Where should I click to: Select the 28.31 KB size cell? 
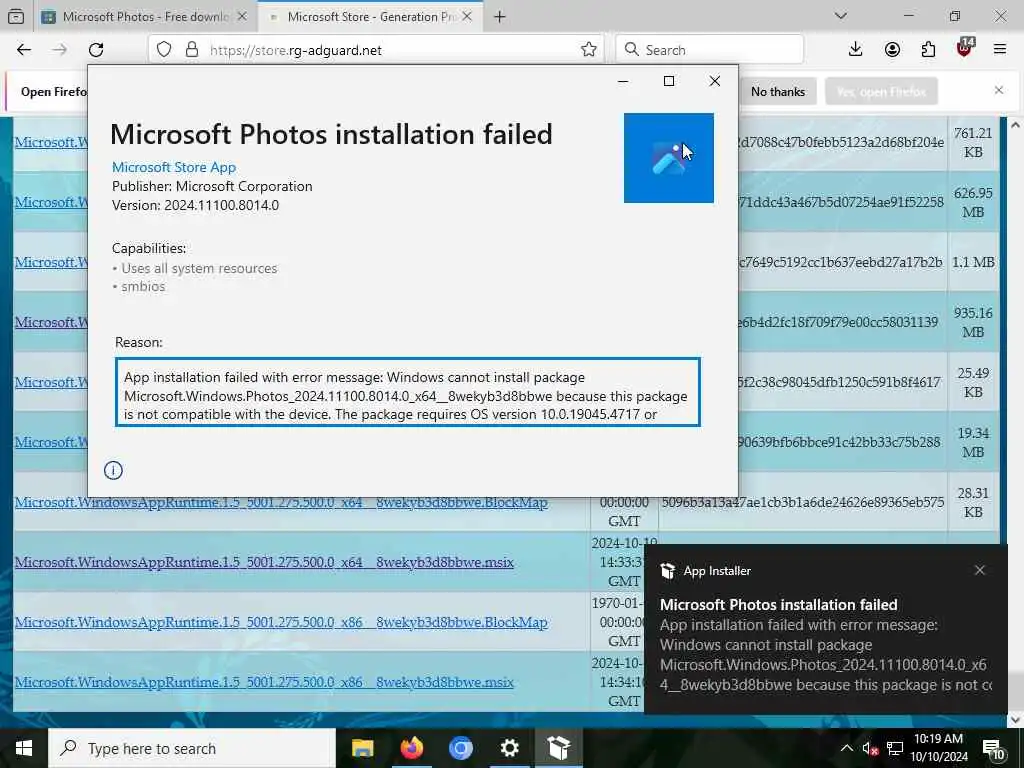click(x=973, y=502)
